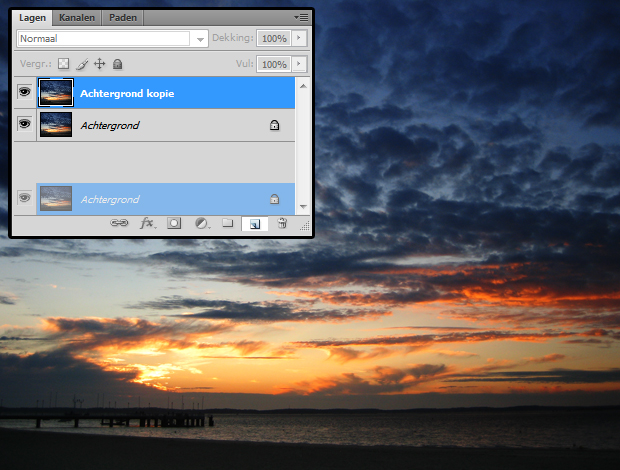620x470 pixels.
Task: Click the lock position move icon
Action: click(x=100, y=64)
